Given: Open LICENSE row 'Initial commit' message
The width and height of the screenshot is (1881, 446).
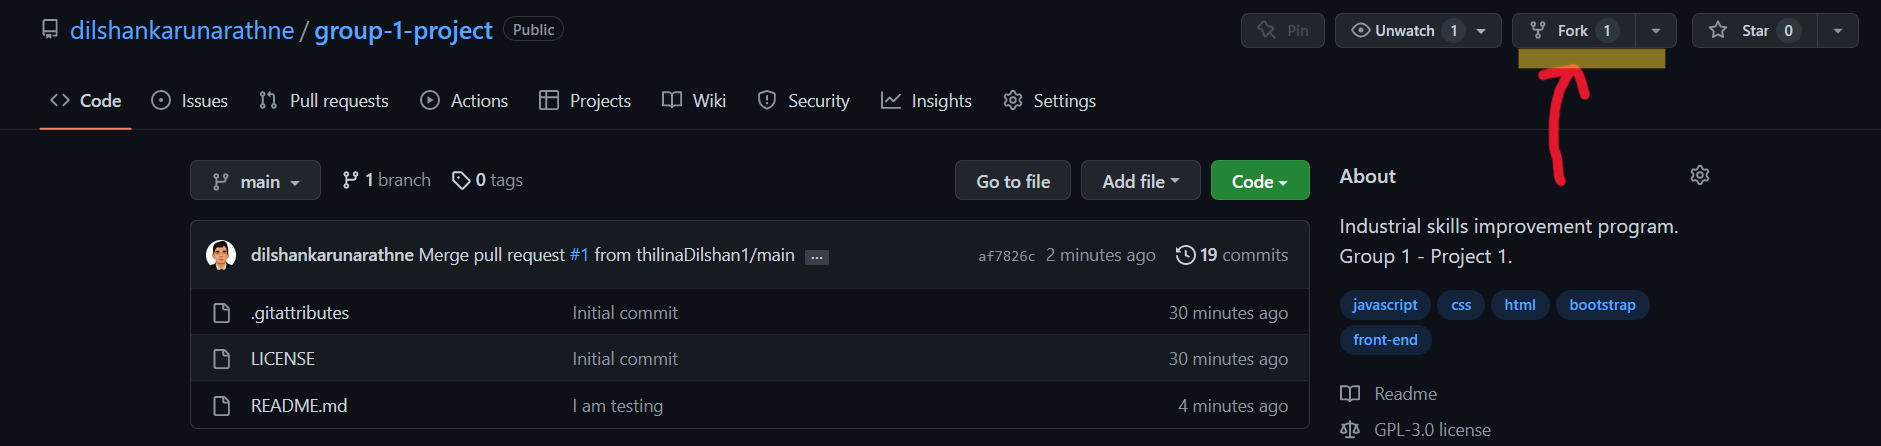Looking at the screenshot, I should pyautogui.click(x=625, y=358).
